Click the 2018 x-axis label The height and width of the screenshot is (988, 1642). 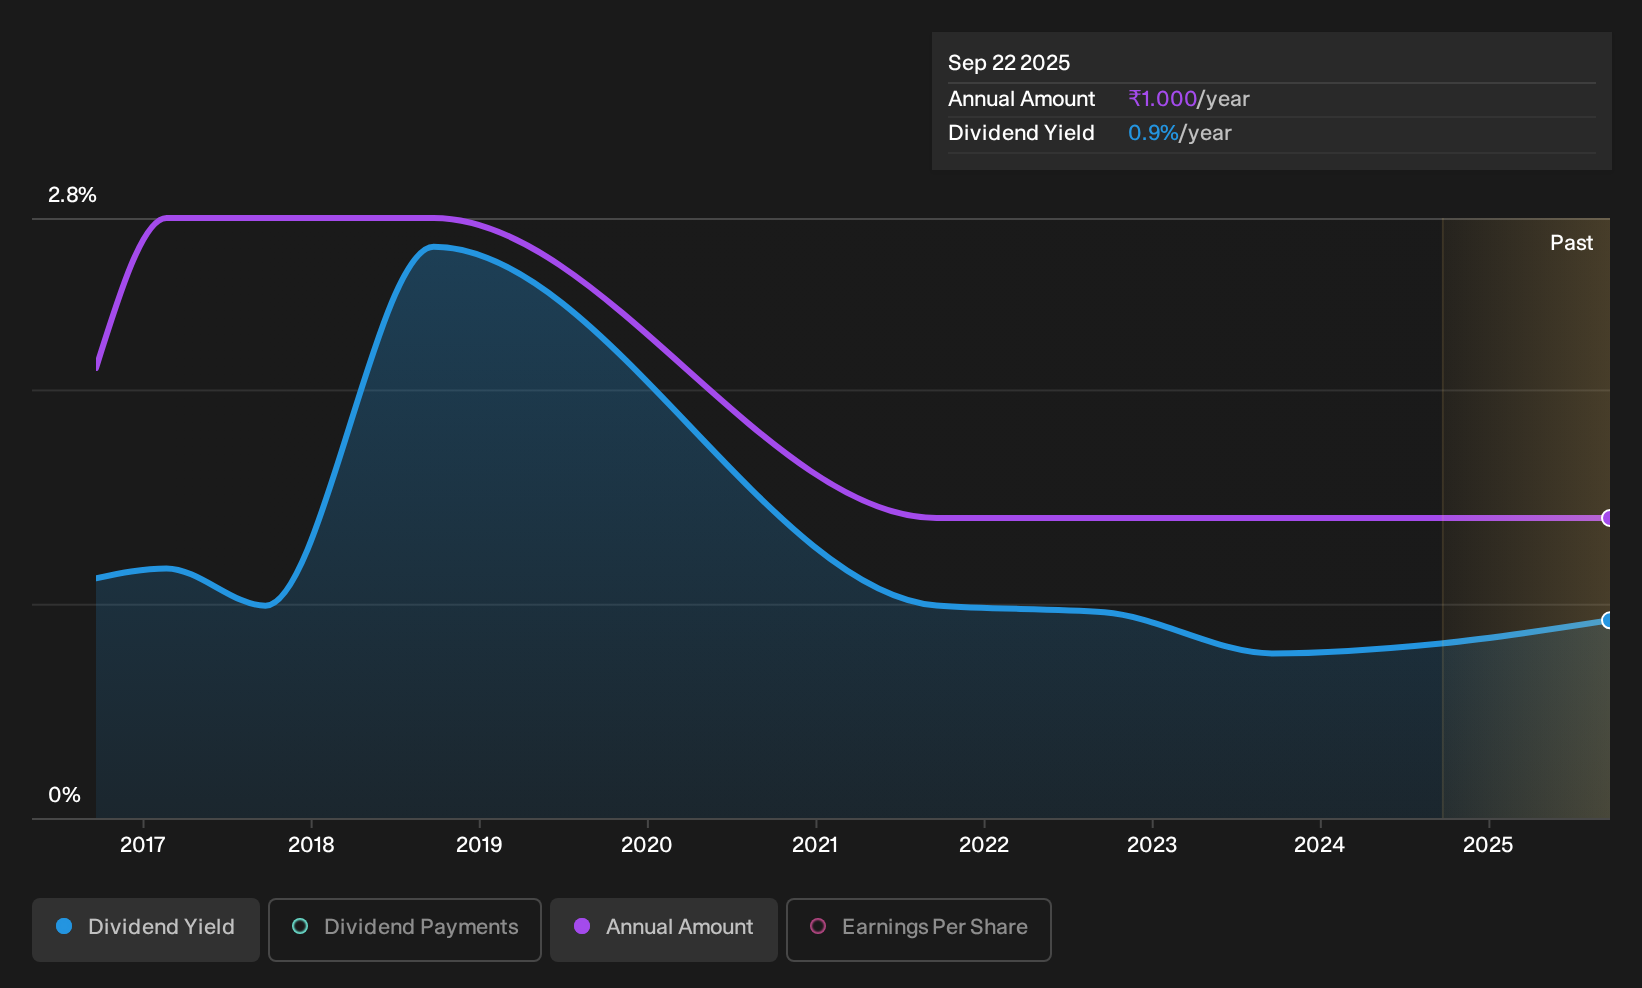311,845
